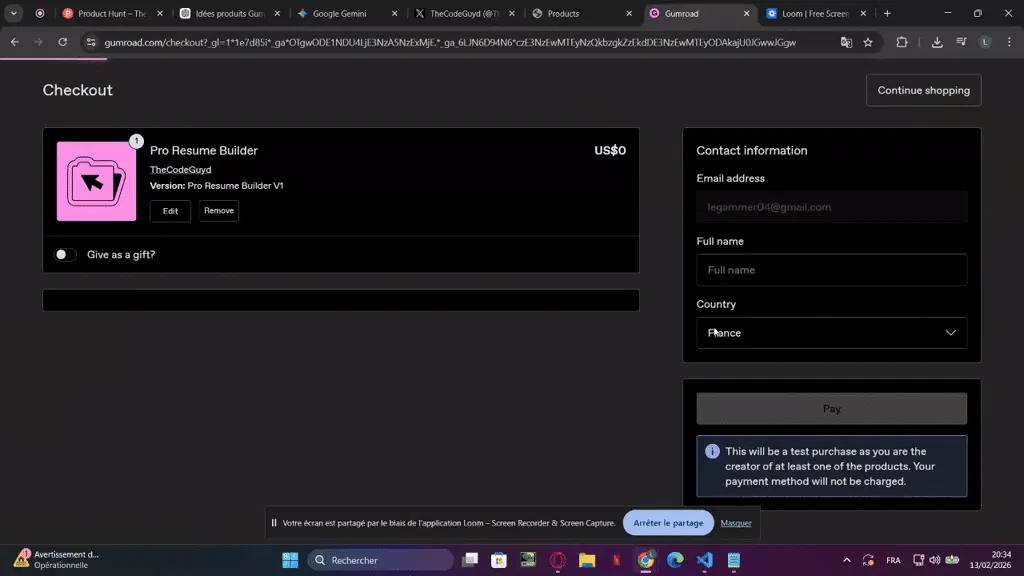Open Task View on the taskbar
The width and height of the screenshot is (1024, 576).
[x=470, y=560]
